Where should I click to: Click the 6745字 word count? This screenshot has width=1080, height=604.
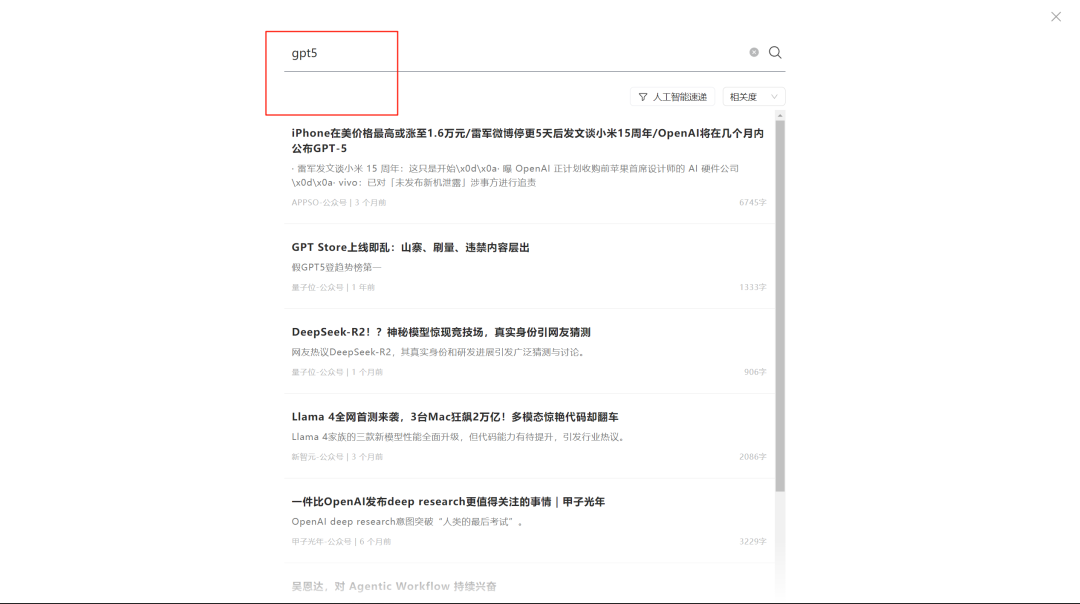[752, 202]
